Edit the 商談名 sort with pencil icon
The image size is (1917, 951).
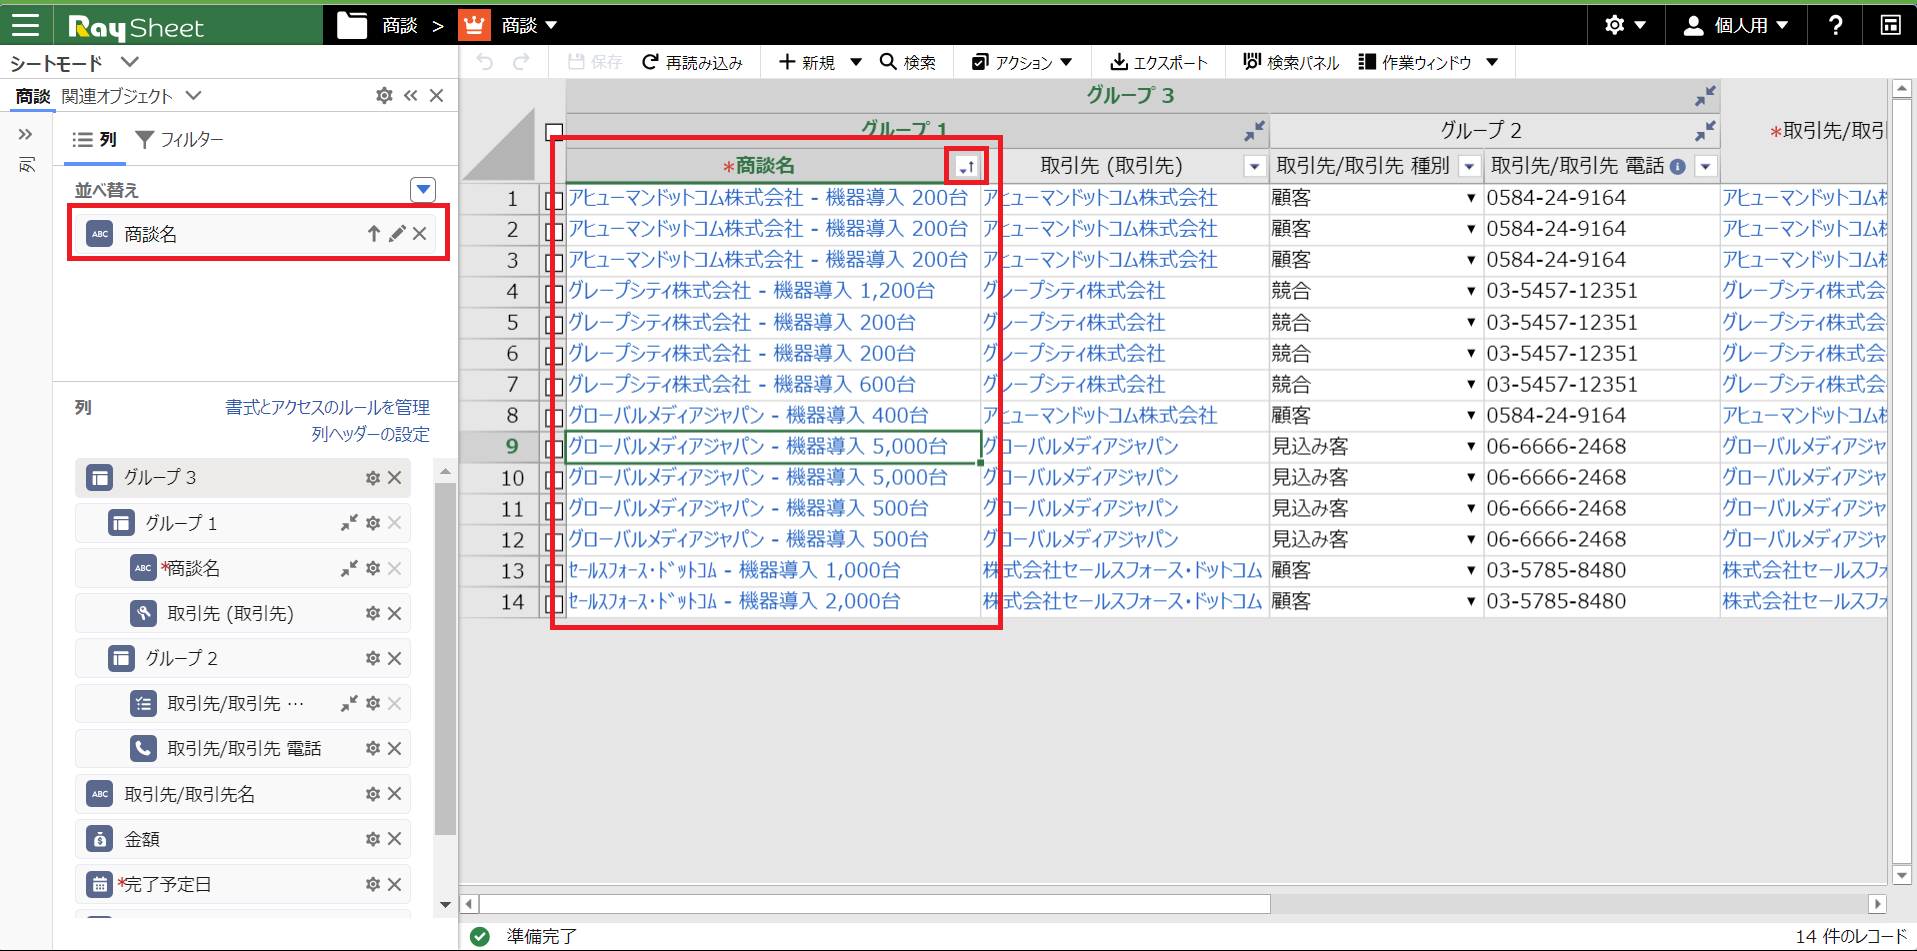coord(397,233)
